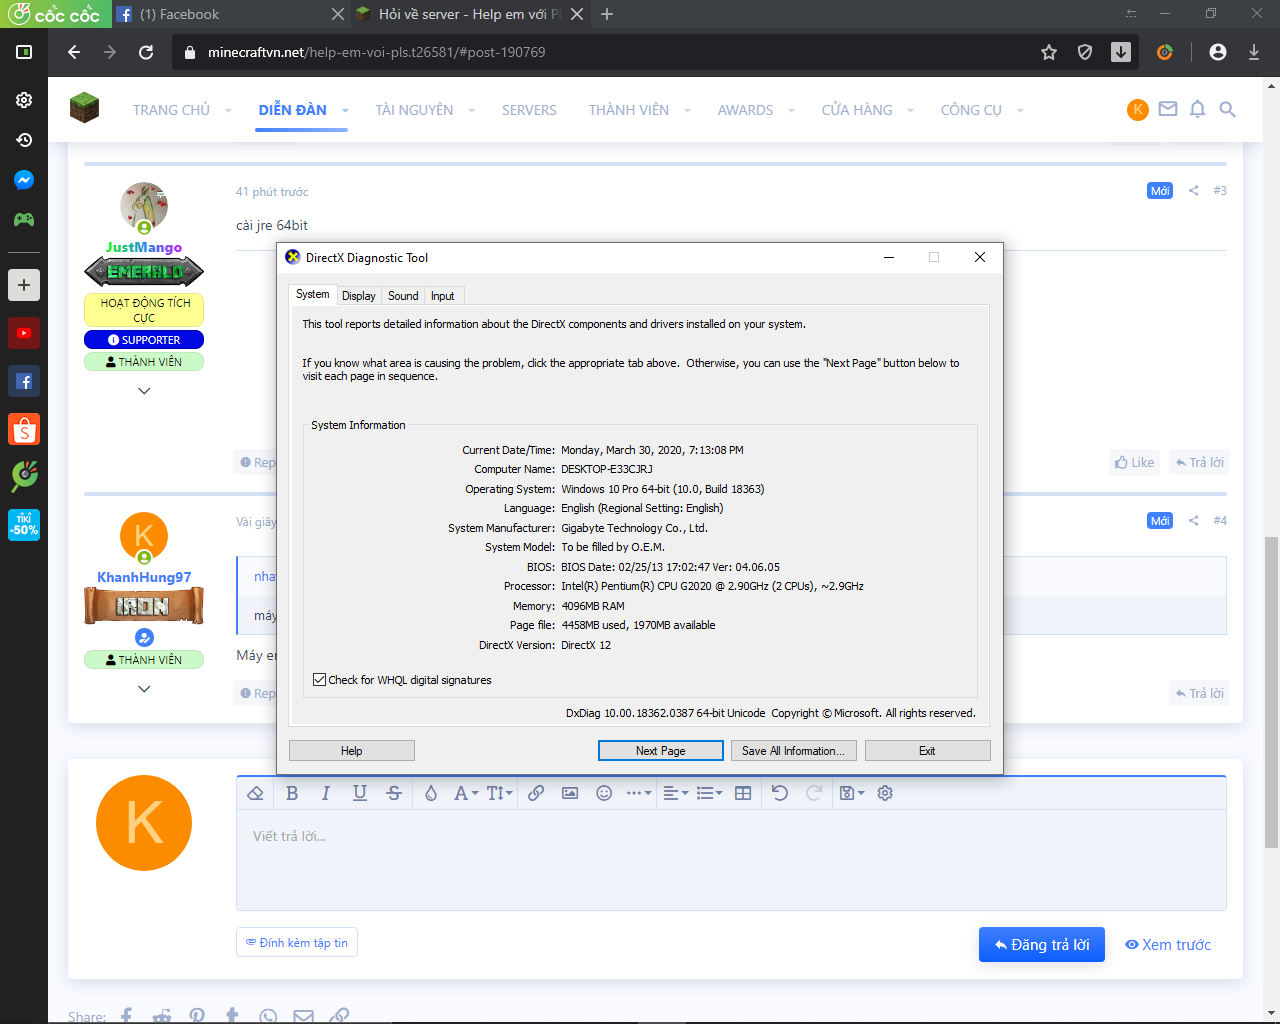Switch to the Display tab in DxDiag

pyautogui.click(x=358, y=296)
